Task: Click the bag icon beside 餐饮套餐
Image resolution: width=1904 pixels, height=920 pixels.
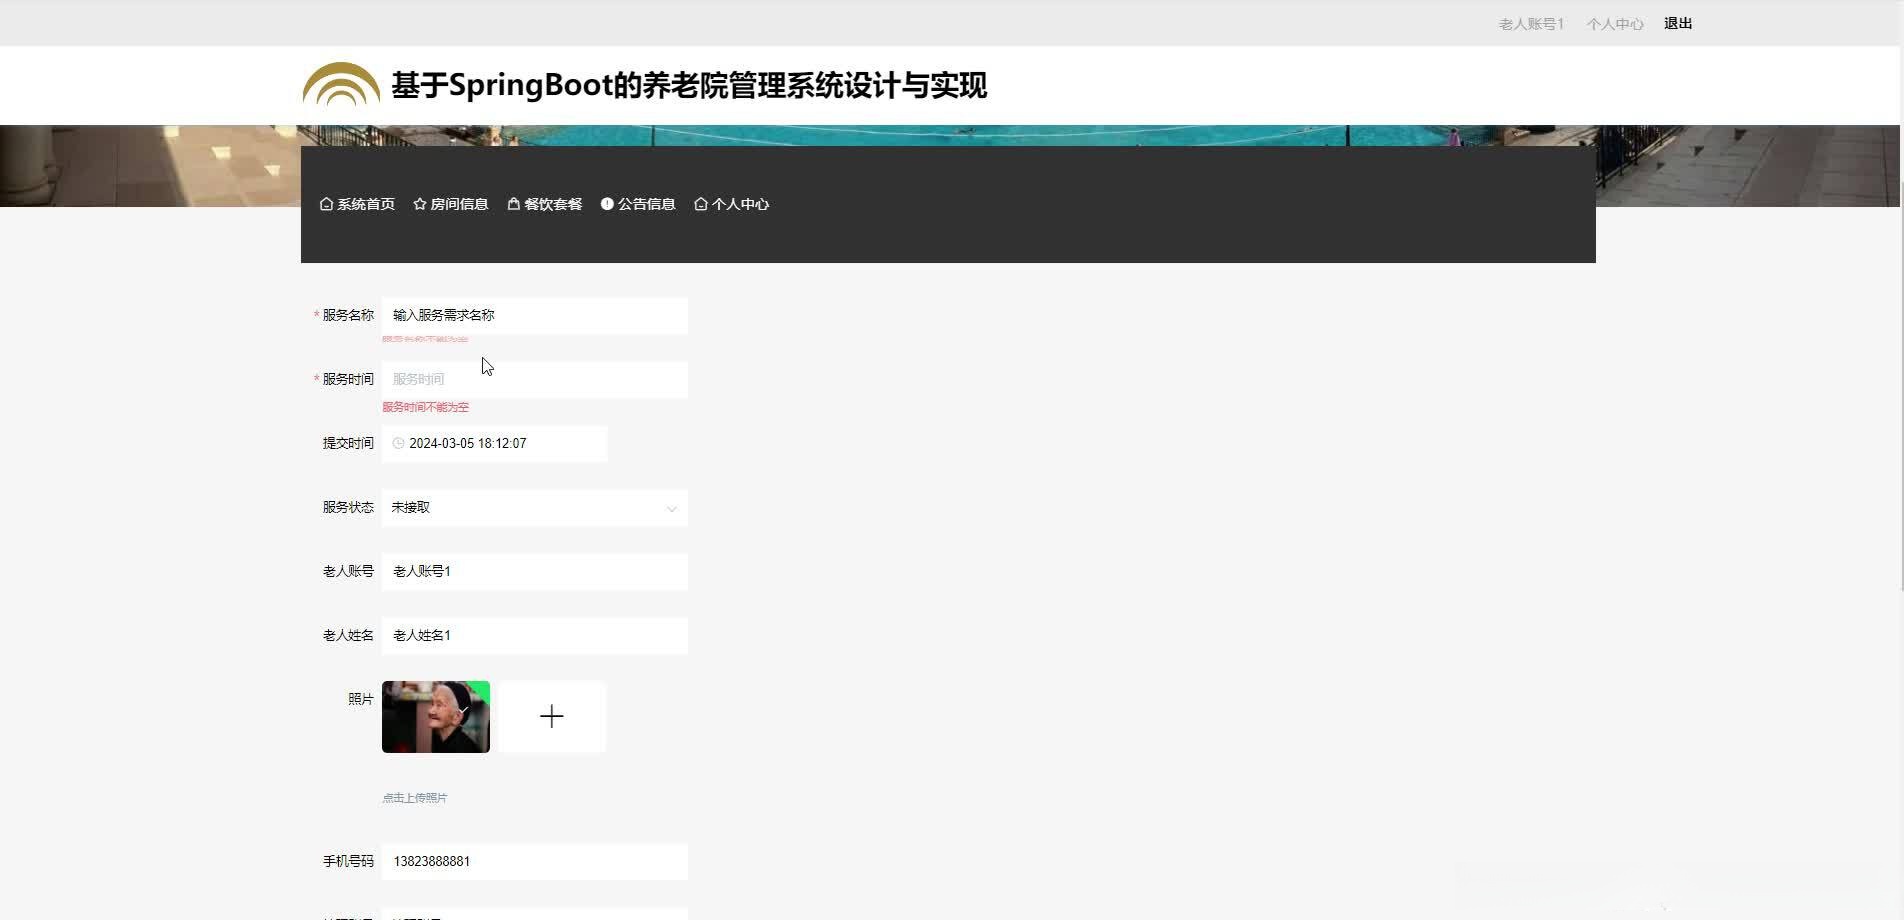Action: pyautogui.click(x=513, y=204)
